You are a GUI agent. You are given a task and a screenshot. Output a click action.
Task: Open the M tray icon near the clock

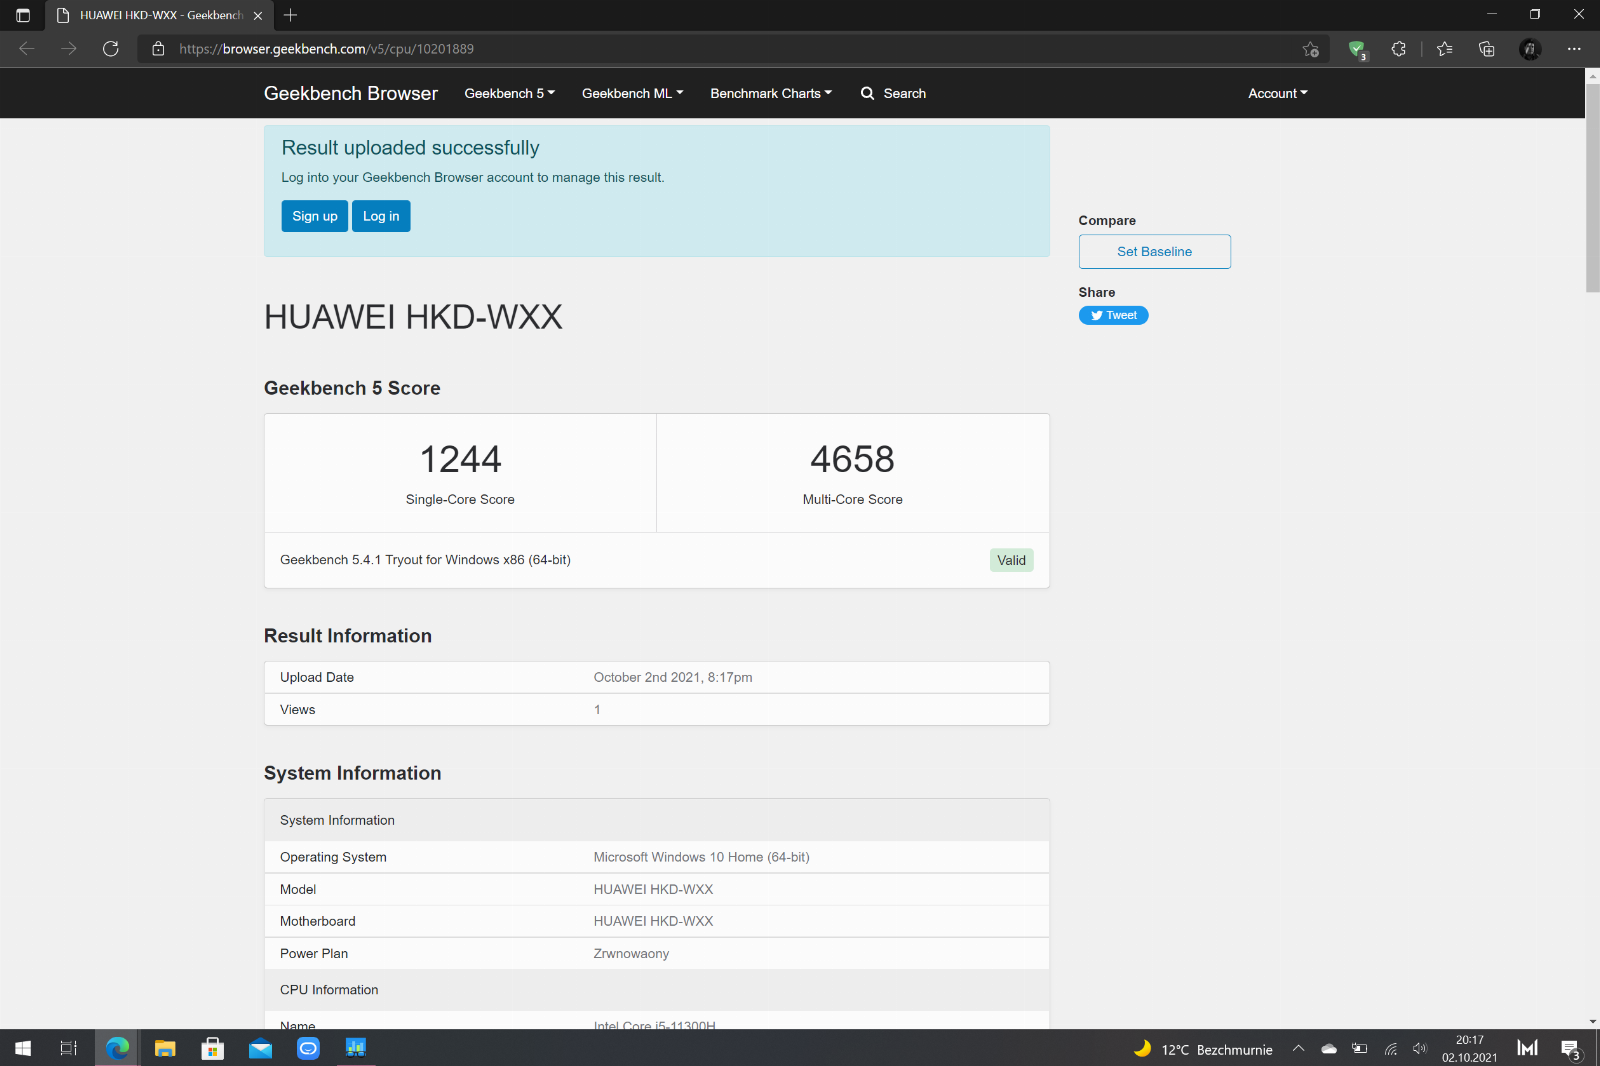click(1527, 1048)
